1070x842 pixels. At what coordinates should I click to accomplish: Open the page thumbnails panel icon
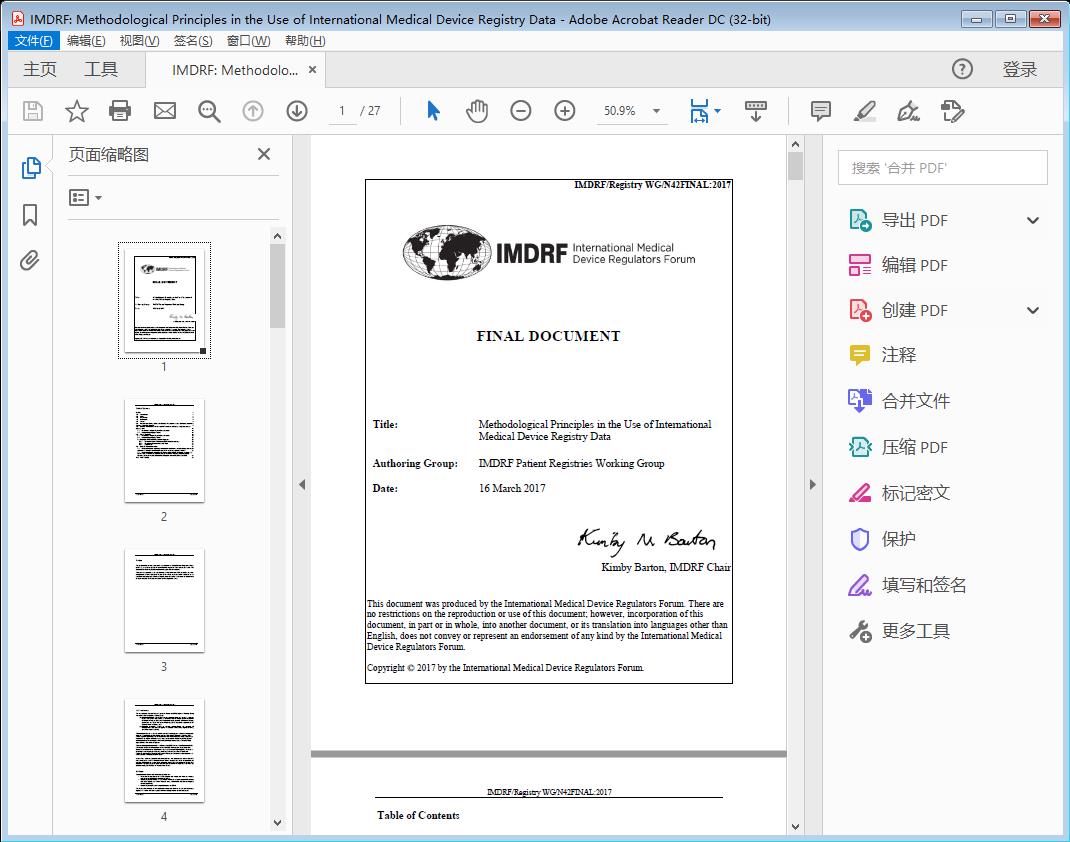[x=31, y=168]
